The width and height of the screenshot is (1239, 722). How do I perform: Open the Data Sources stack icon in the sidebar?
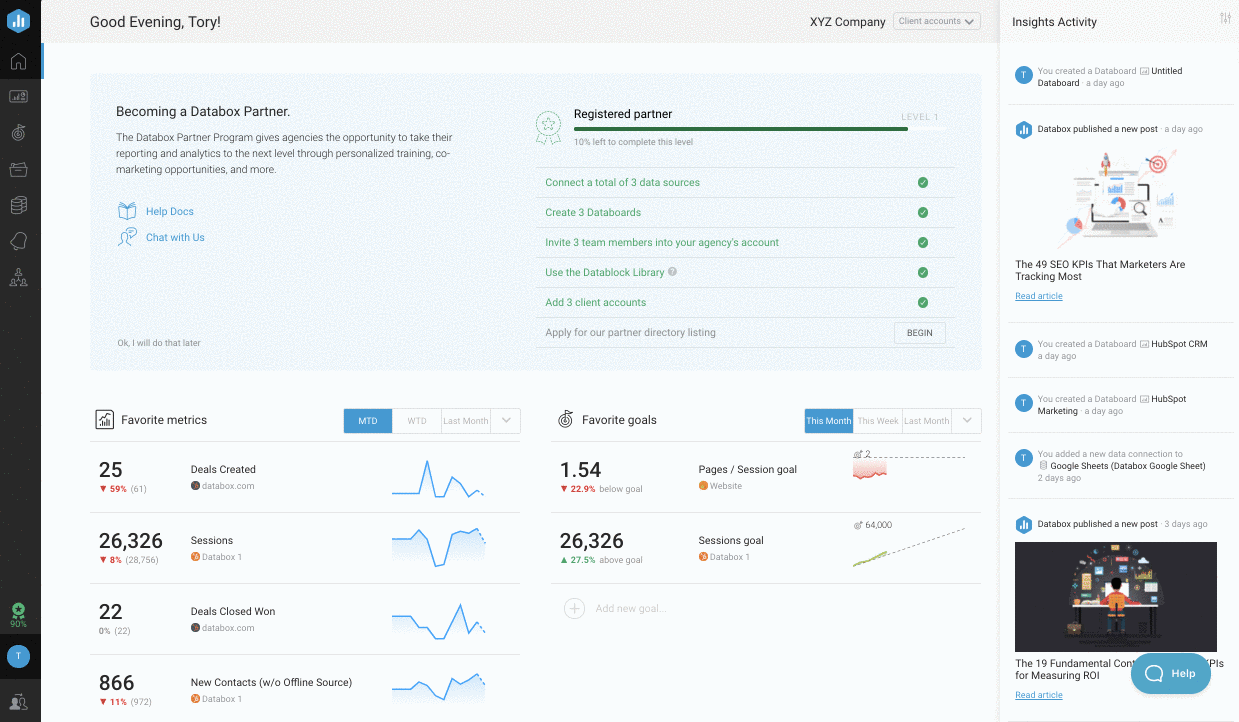[x=18, y=205]
